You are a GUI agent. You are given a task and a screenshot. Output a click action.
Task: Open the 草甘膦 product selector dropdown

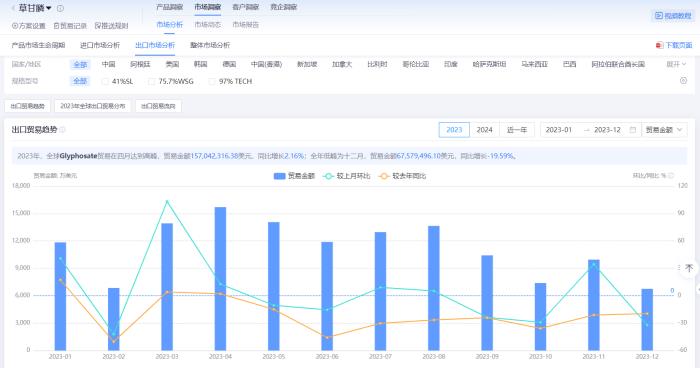[35, 8]
